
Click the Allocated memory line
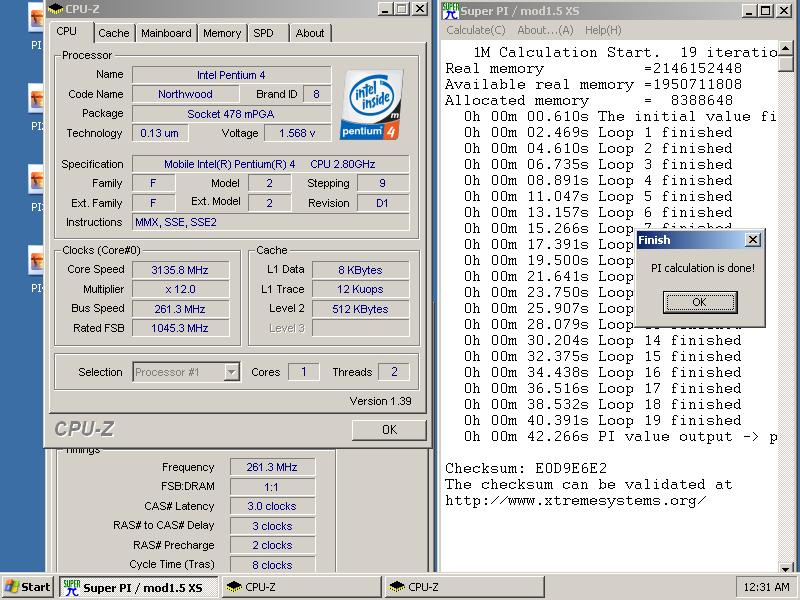pos(589,100)
